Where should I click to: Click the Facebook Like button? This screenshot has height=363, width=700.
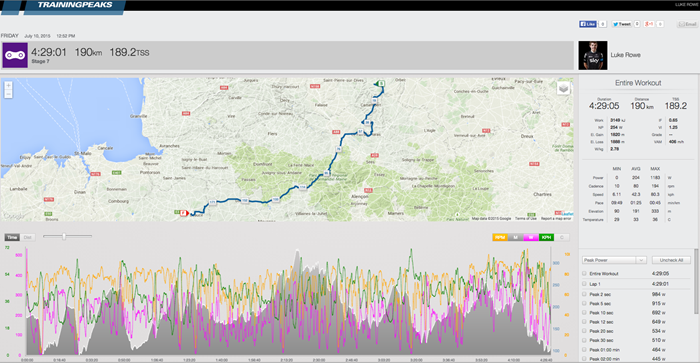coord(588,24)
